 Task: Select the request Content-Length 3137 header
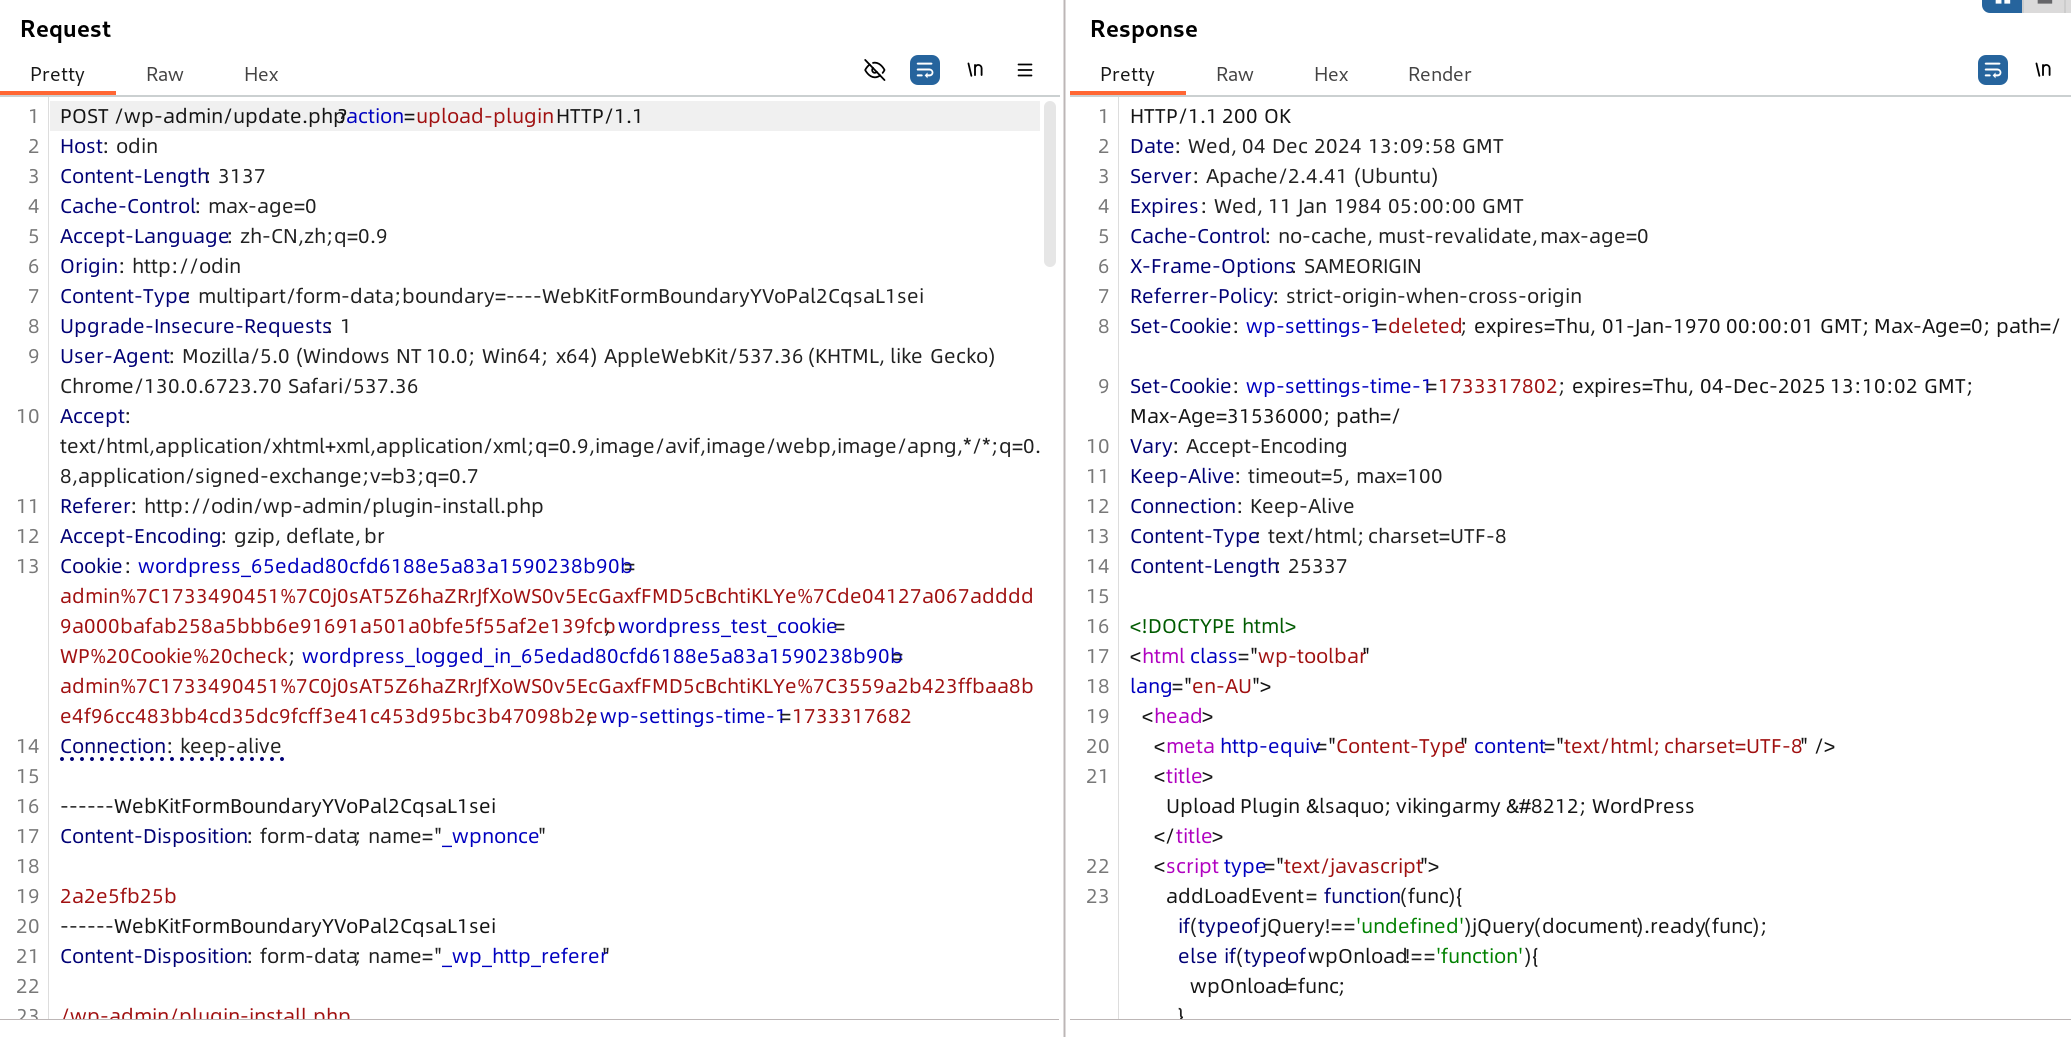point(163,176)
